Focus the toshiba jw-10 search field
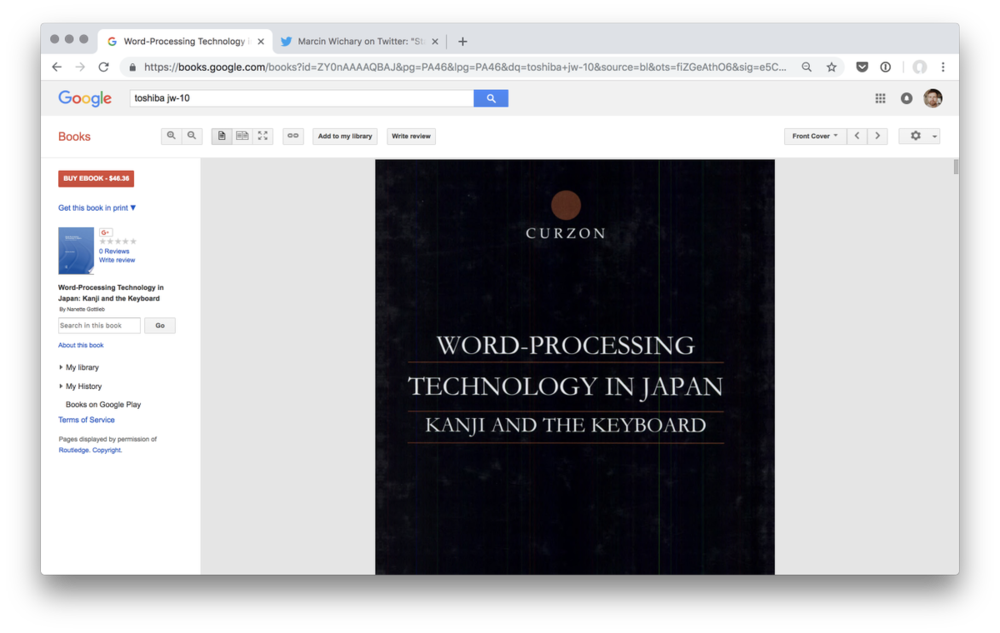Screen dimensions: 1000x633 [302, 98]
